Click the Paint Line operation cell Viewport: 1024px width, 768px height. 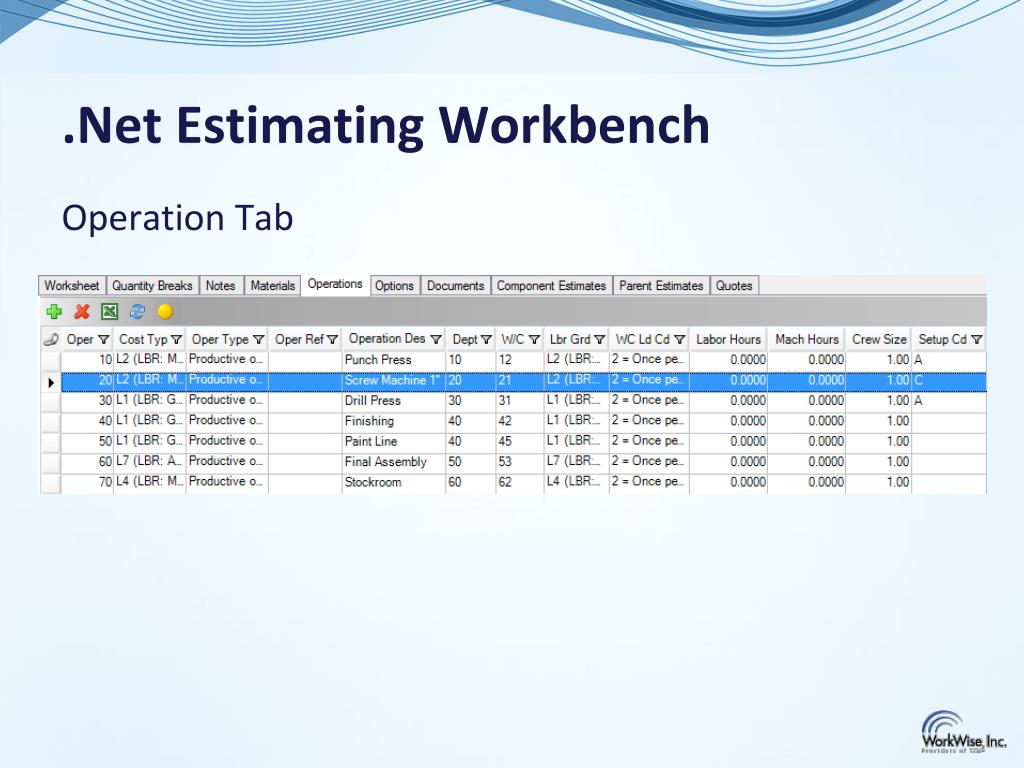coord(393,441)
